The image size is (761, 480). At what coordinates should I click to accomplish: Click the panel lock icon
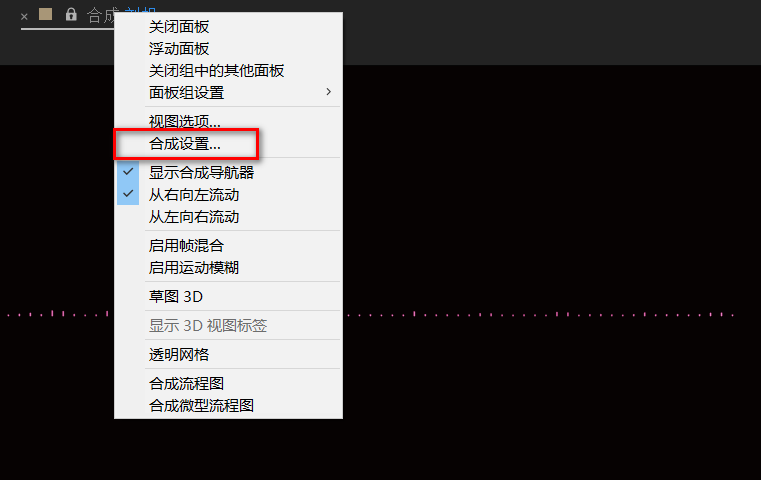pos(71,14)
